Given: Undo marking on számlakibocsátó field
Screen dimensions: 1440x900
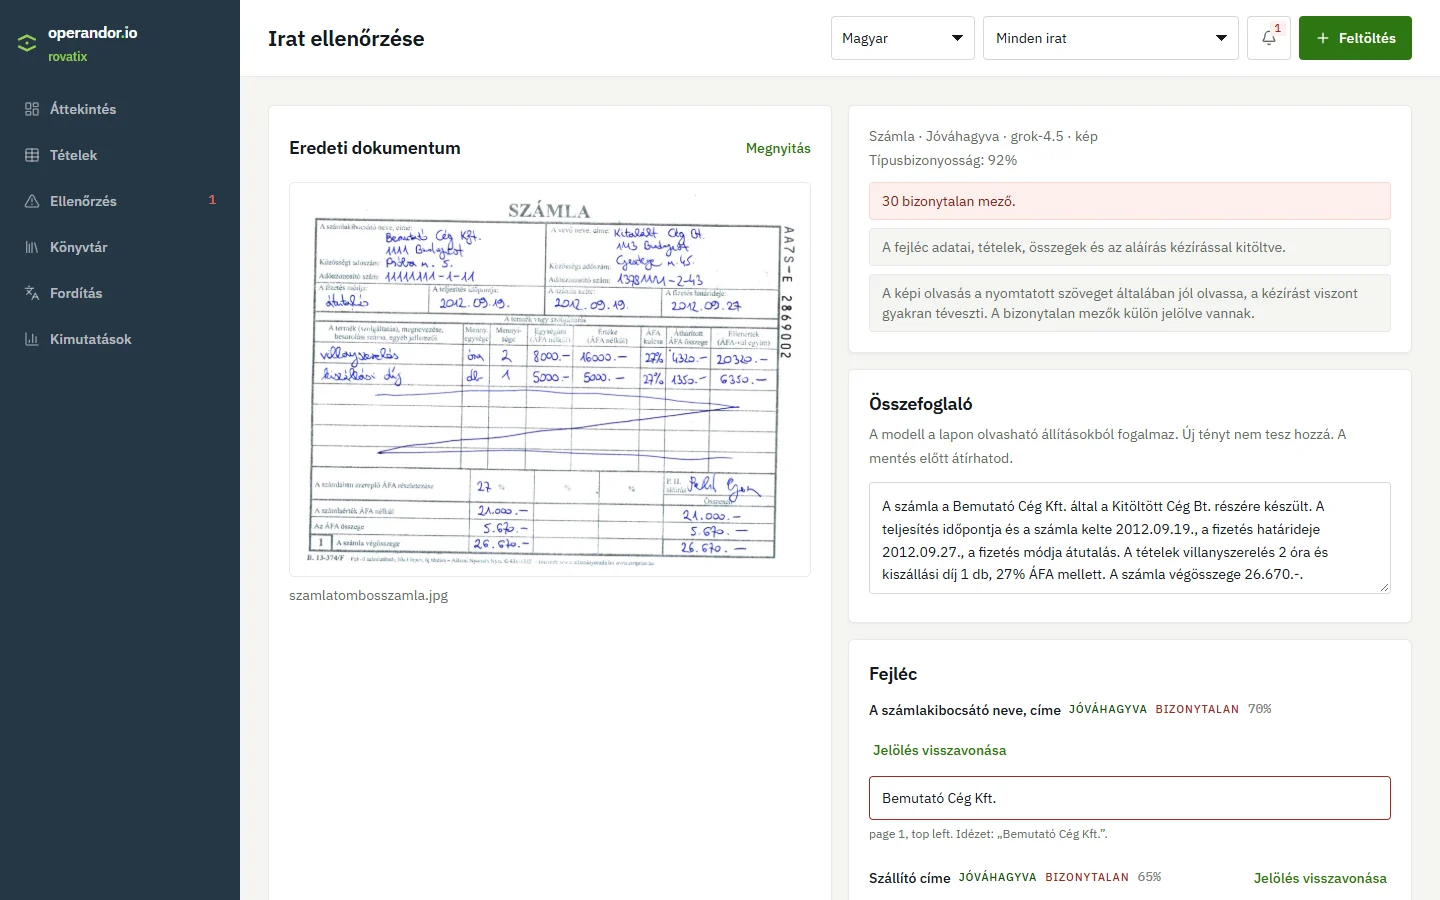Looking at the screenshot, I should 940,750.
